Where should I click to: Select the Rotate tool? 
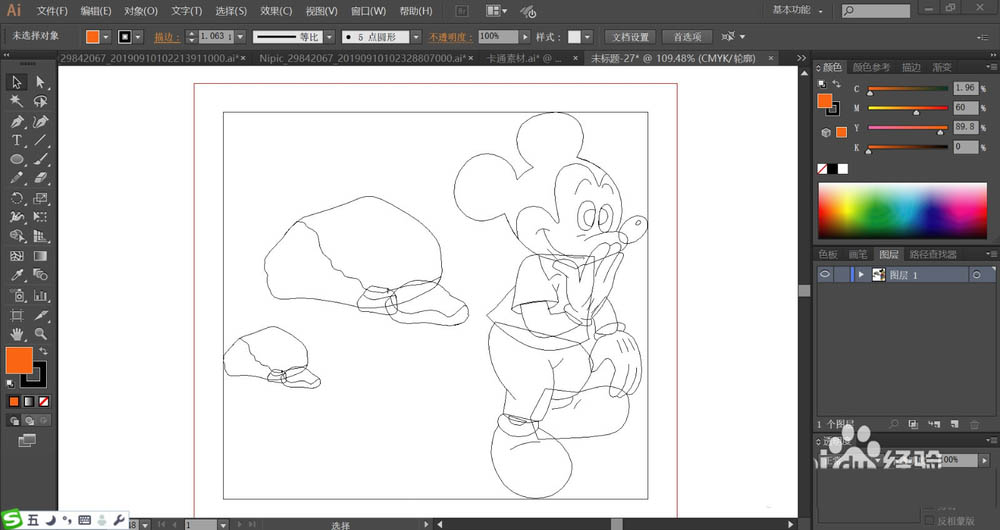point(17,198)
